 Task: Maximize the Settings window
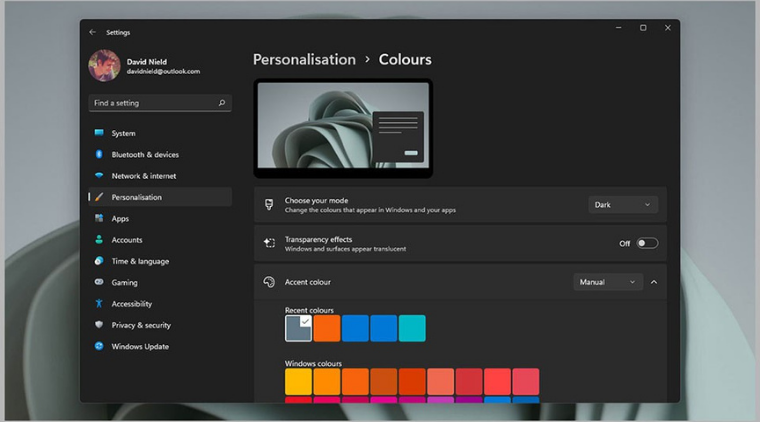(643, 28)
